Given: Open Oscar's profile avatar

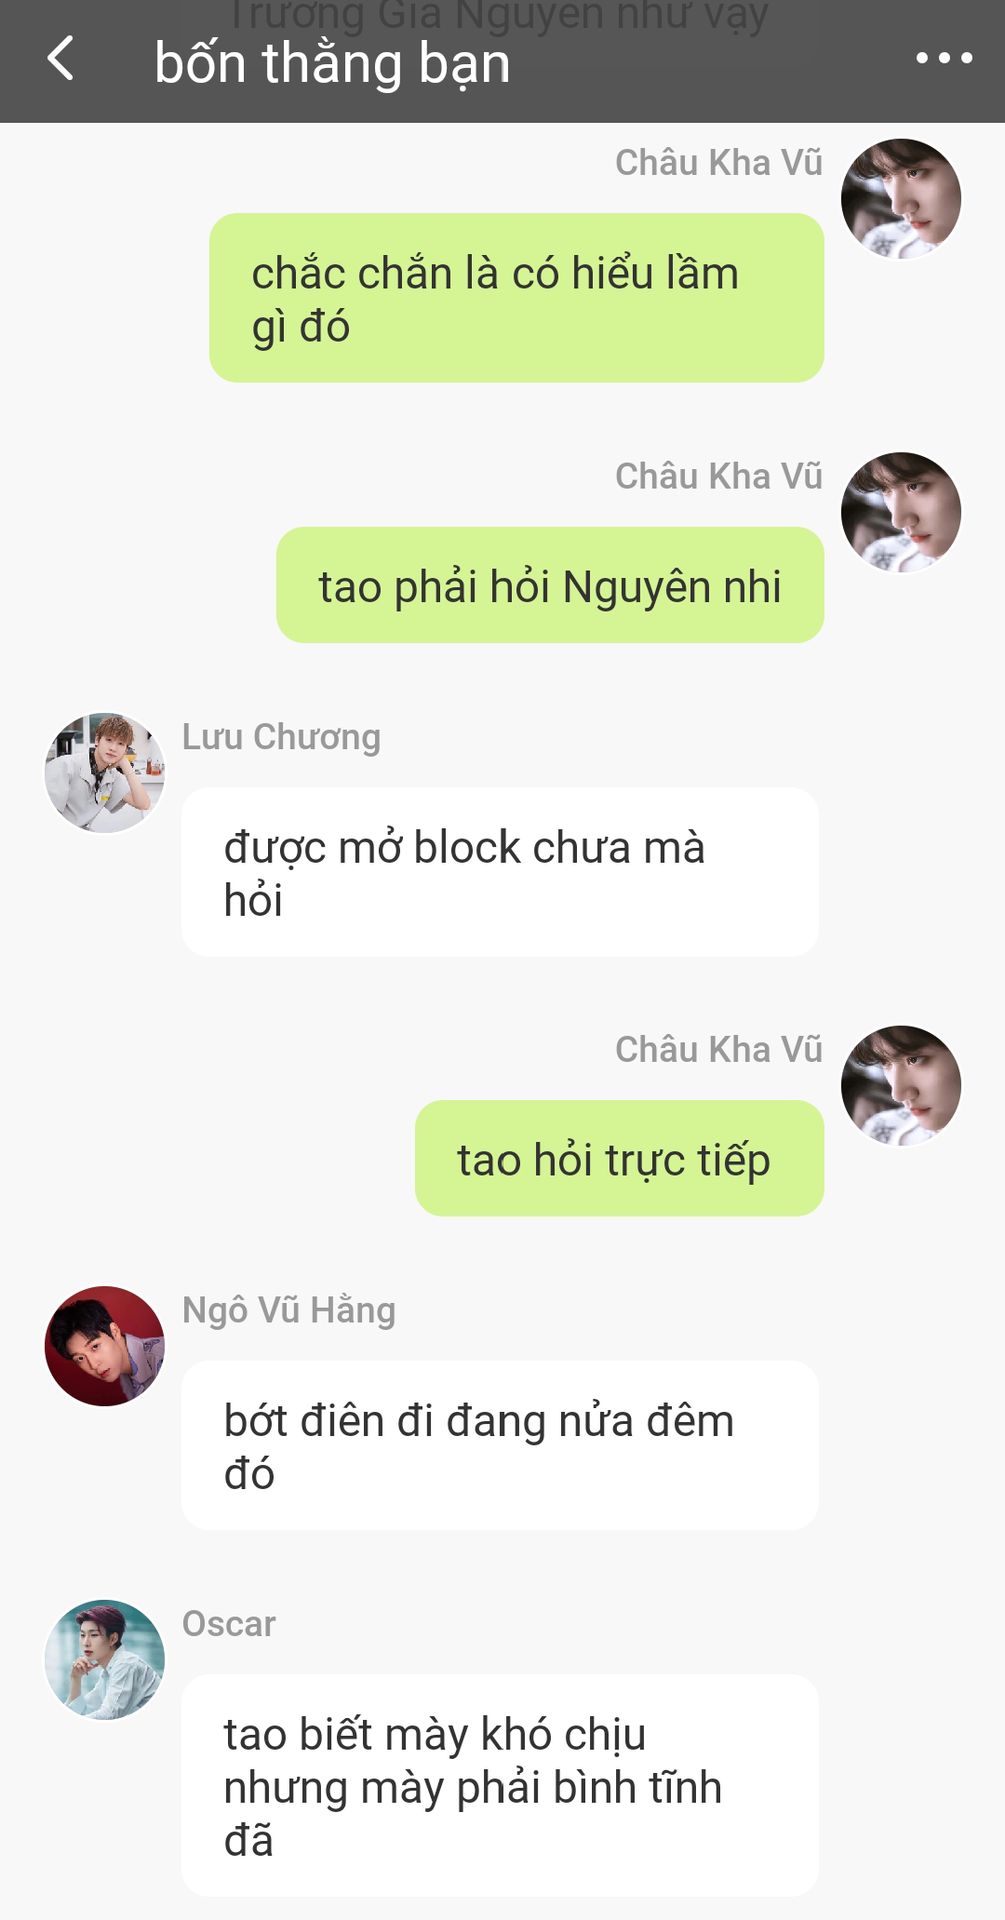Looking at the screenshot, I should click(105, 1660).
